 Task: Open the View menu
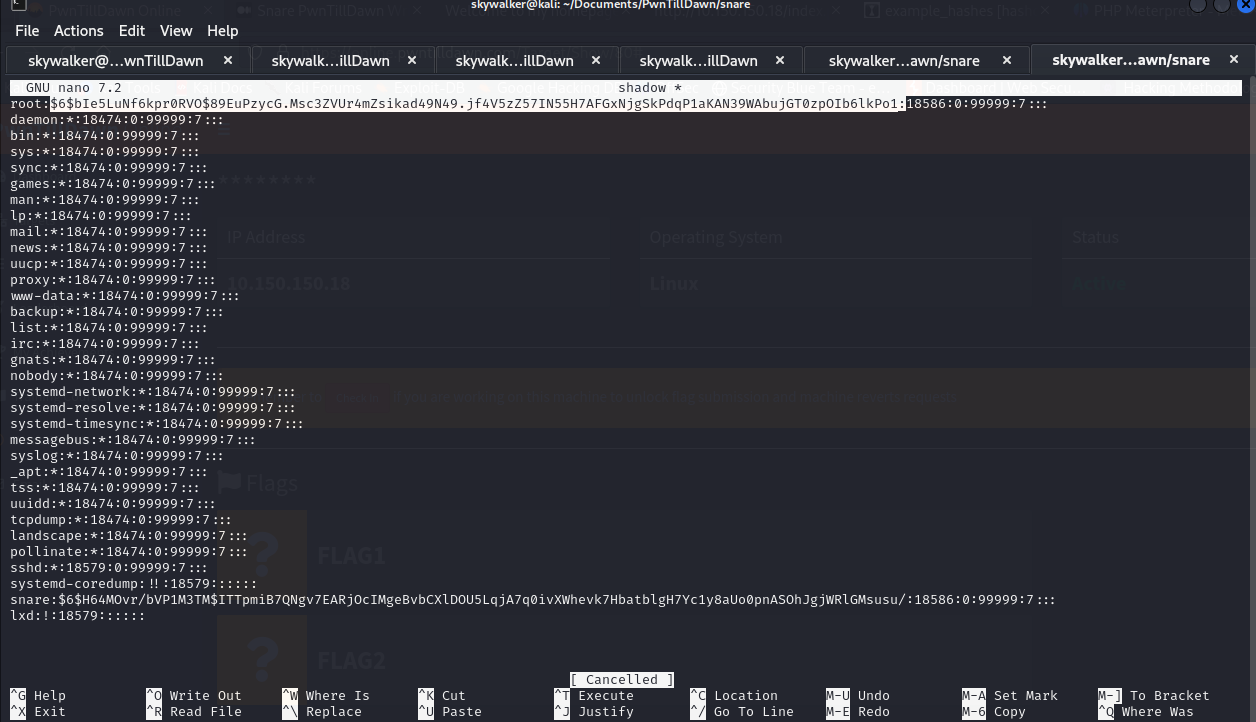point(176,31)
